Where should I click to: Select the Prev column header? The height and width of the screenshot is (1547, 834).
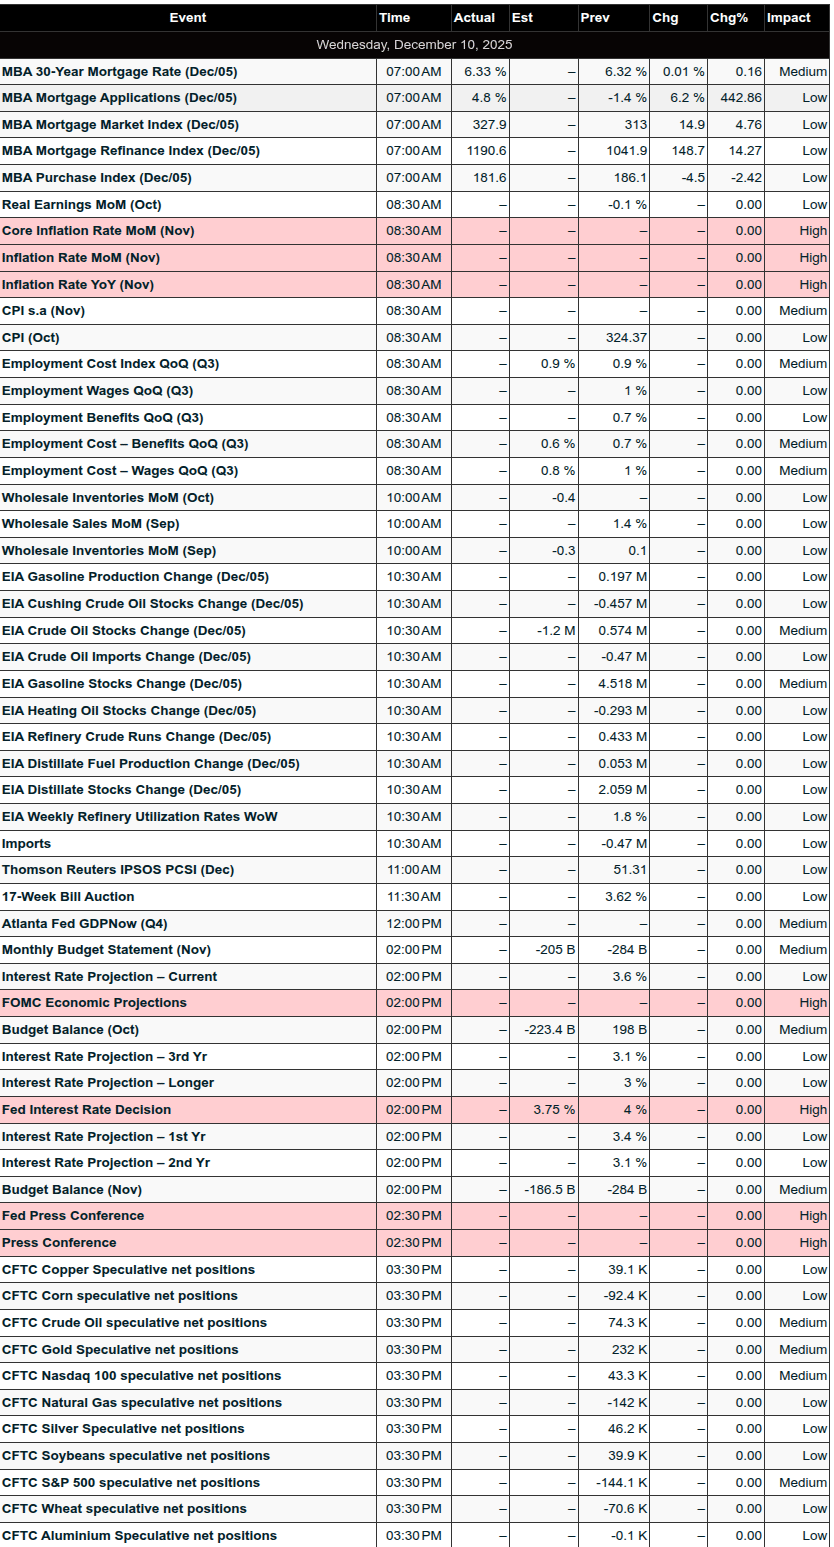pos(594,18)
